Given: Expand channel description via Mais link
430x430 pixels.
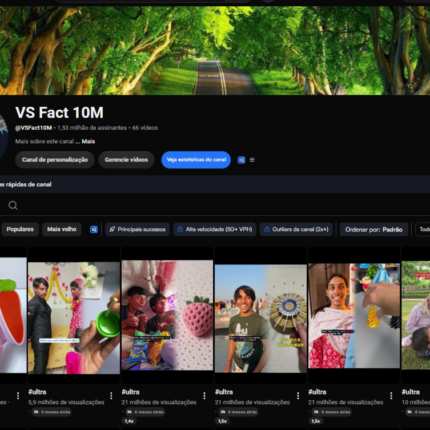Looking at the screenshot, I should [88, 141].
